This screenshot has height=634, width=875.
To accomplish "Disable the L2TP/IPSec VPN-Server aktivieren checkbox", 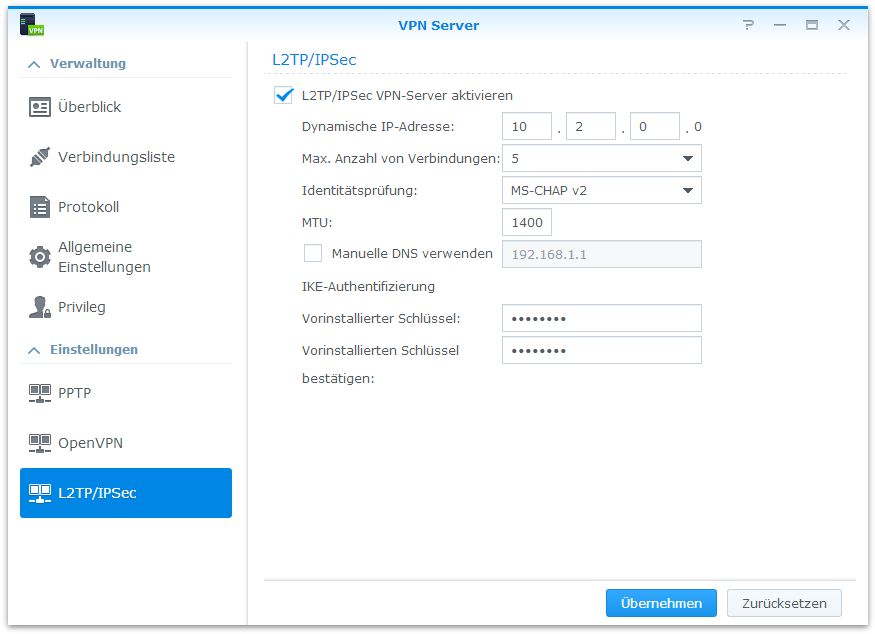I will pyautogui.click(x=283, y=96).
